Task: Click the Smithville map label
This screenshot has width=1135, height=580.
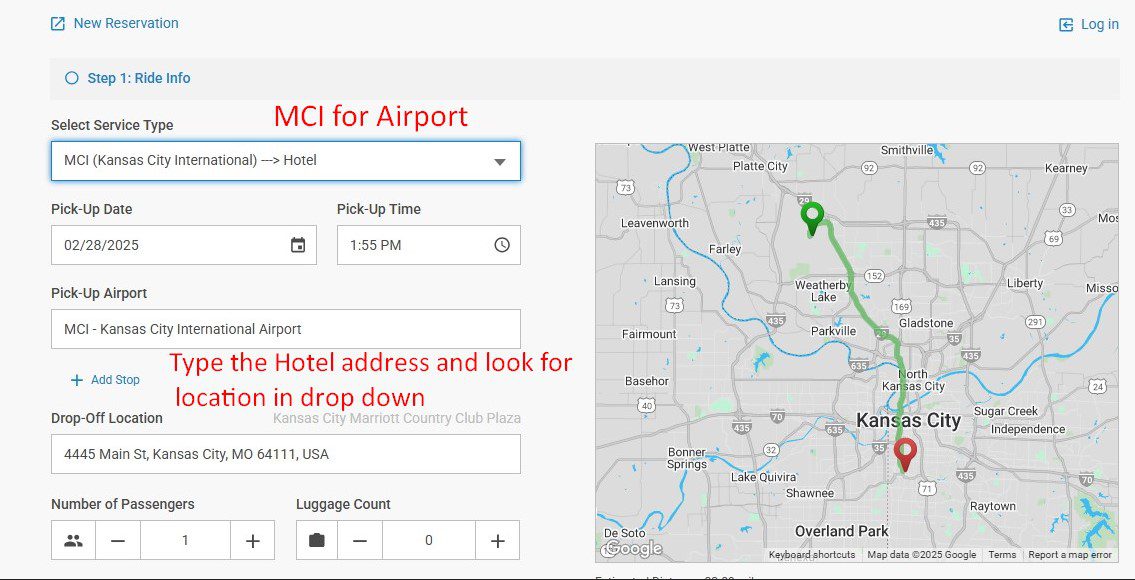Action: pyautogui.click(x=907, y=151)
